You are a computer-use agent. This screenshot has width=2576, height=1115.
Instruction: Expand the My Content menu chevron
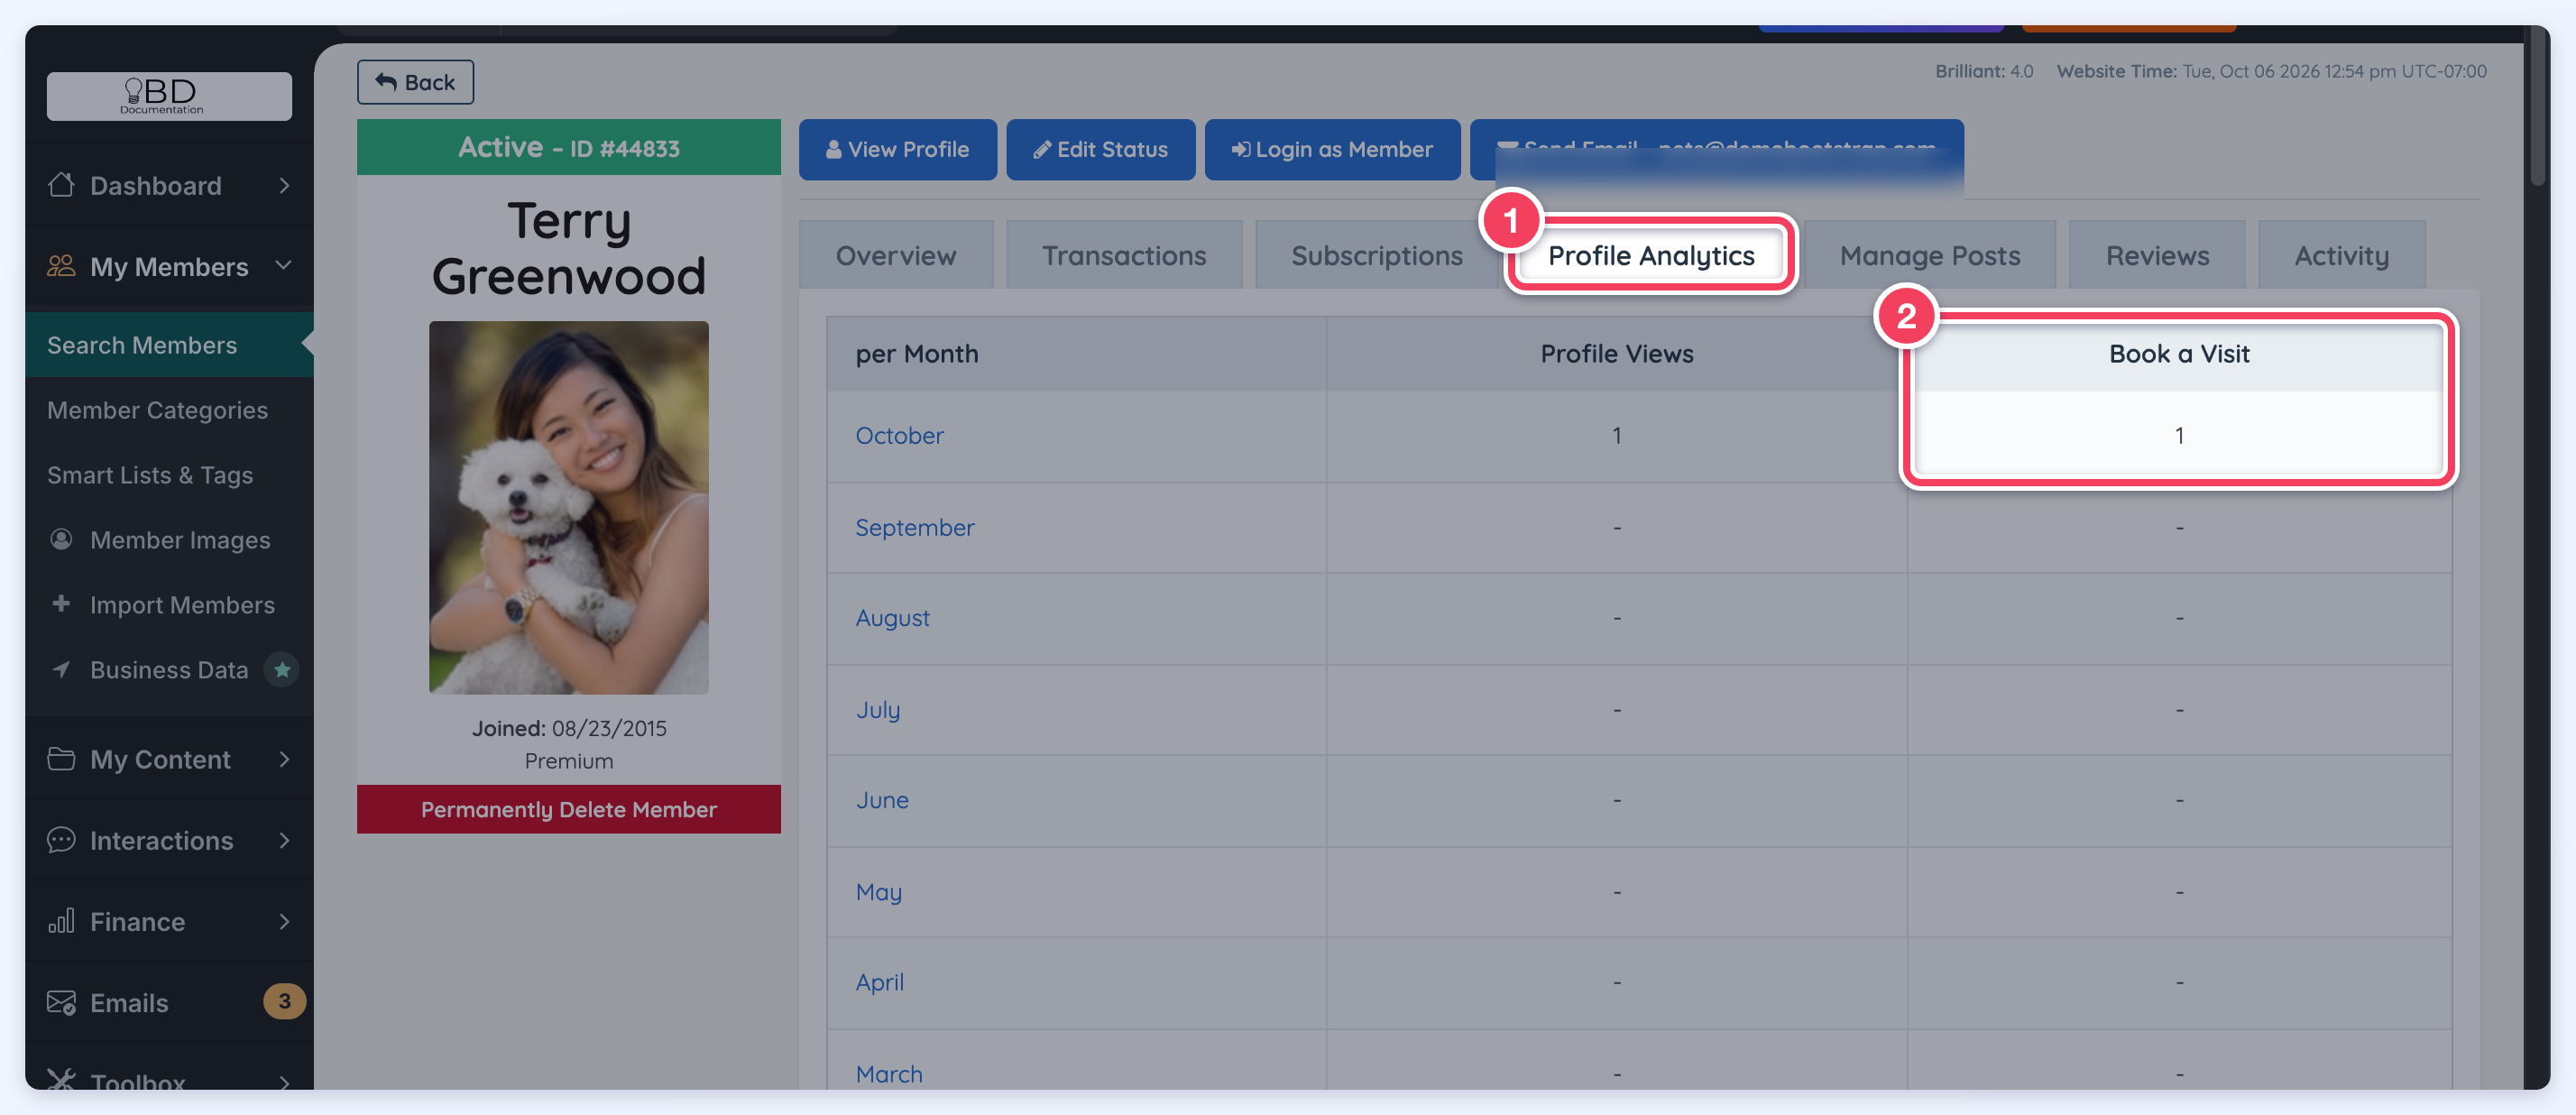click(284, 759)
